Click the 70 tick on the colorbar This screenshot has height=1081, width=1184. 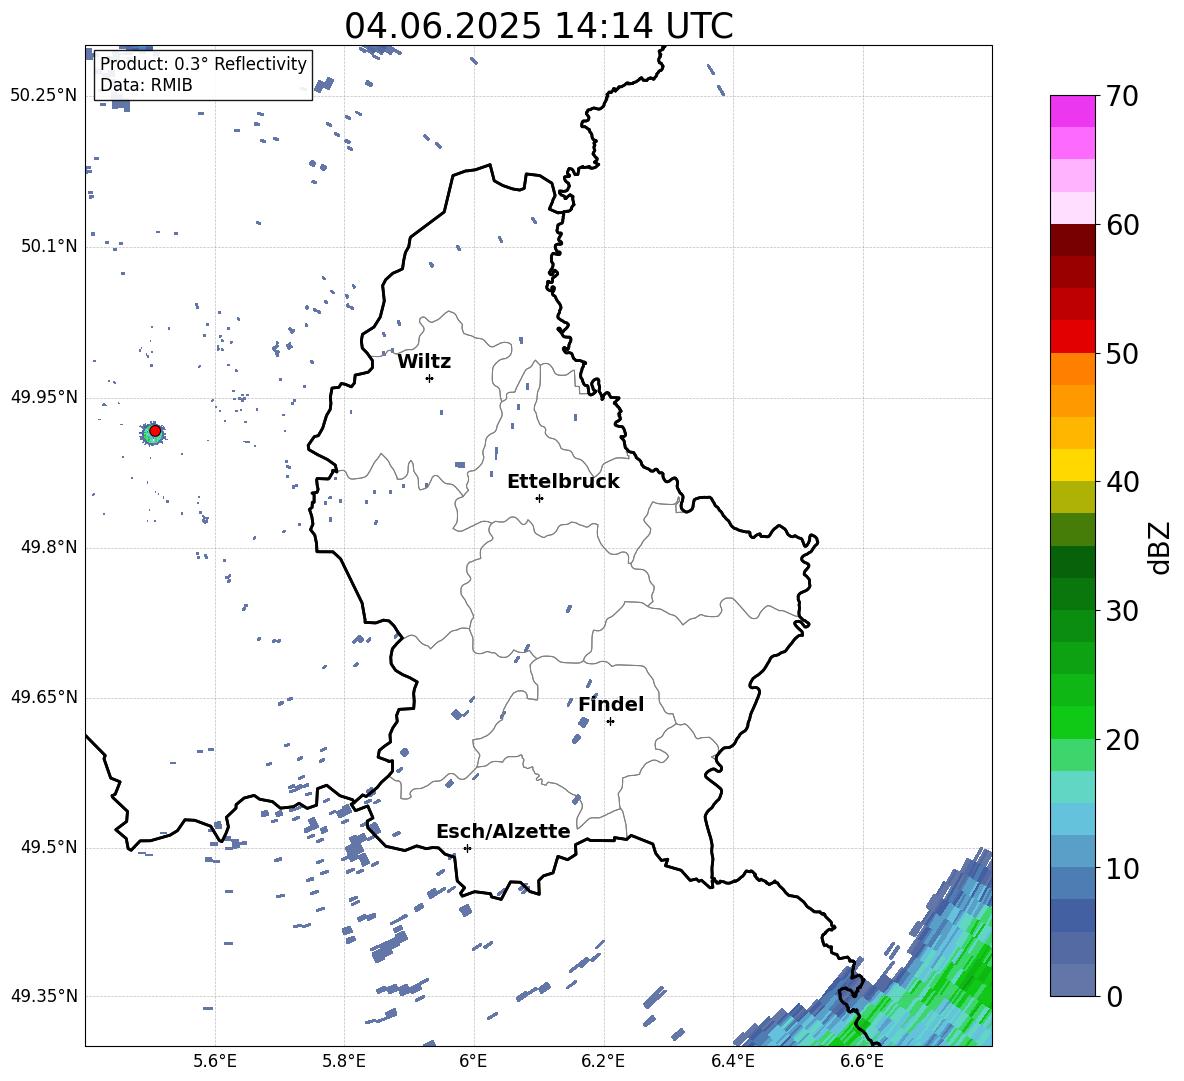[1122, 96]
